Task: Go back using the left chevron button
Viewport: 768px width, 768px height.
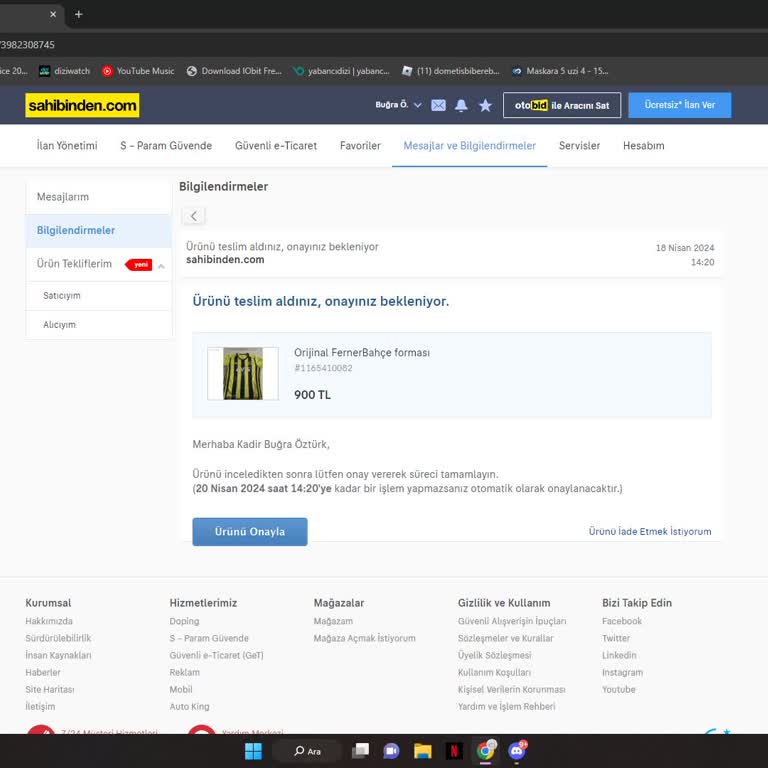Action: [194, 216]
